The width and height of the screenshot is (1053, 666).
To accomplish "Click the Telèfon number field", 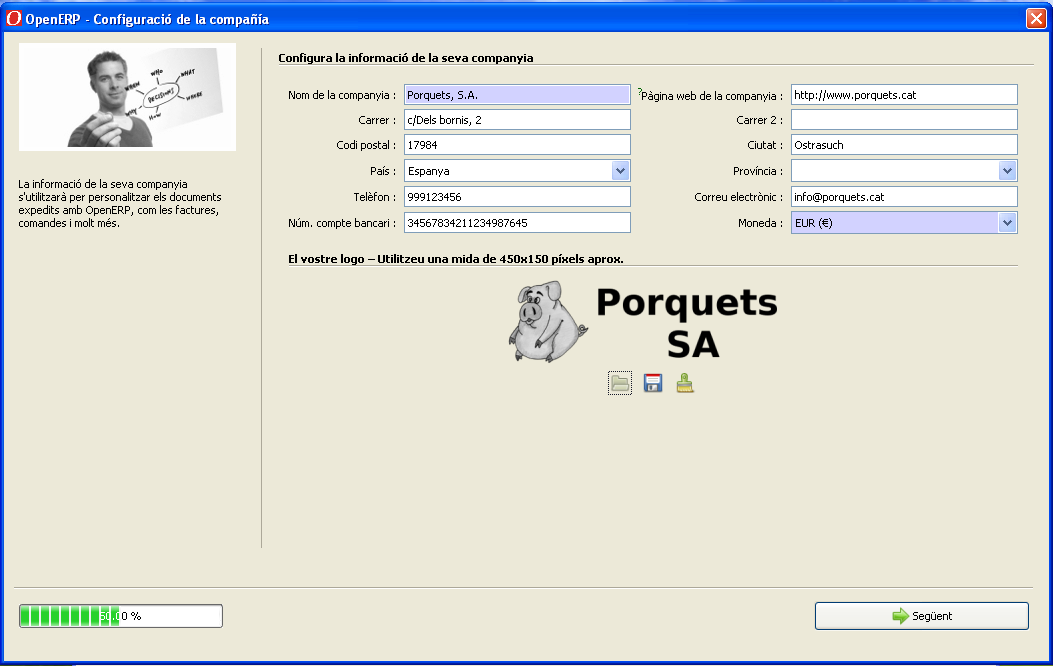I will [517, 197].
